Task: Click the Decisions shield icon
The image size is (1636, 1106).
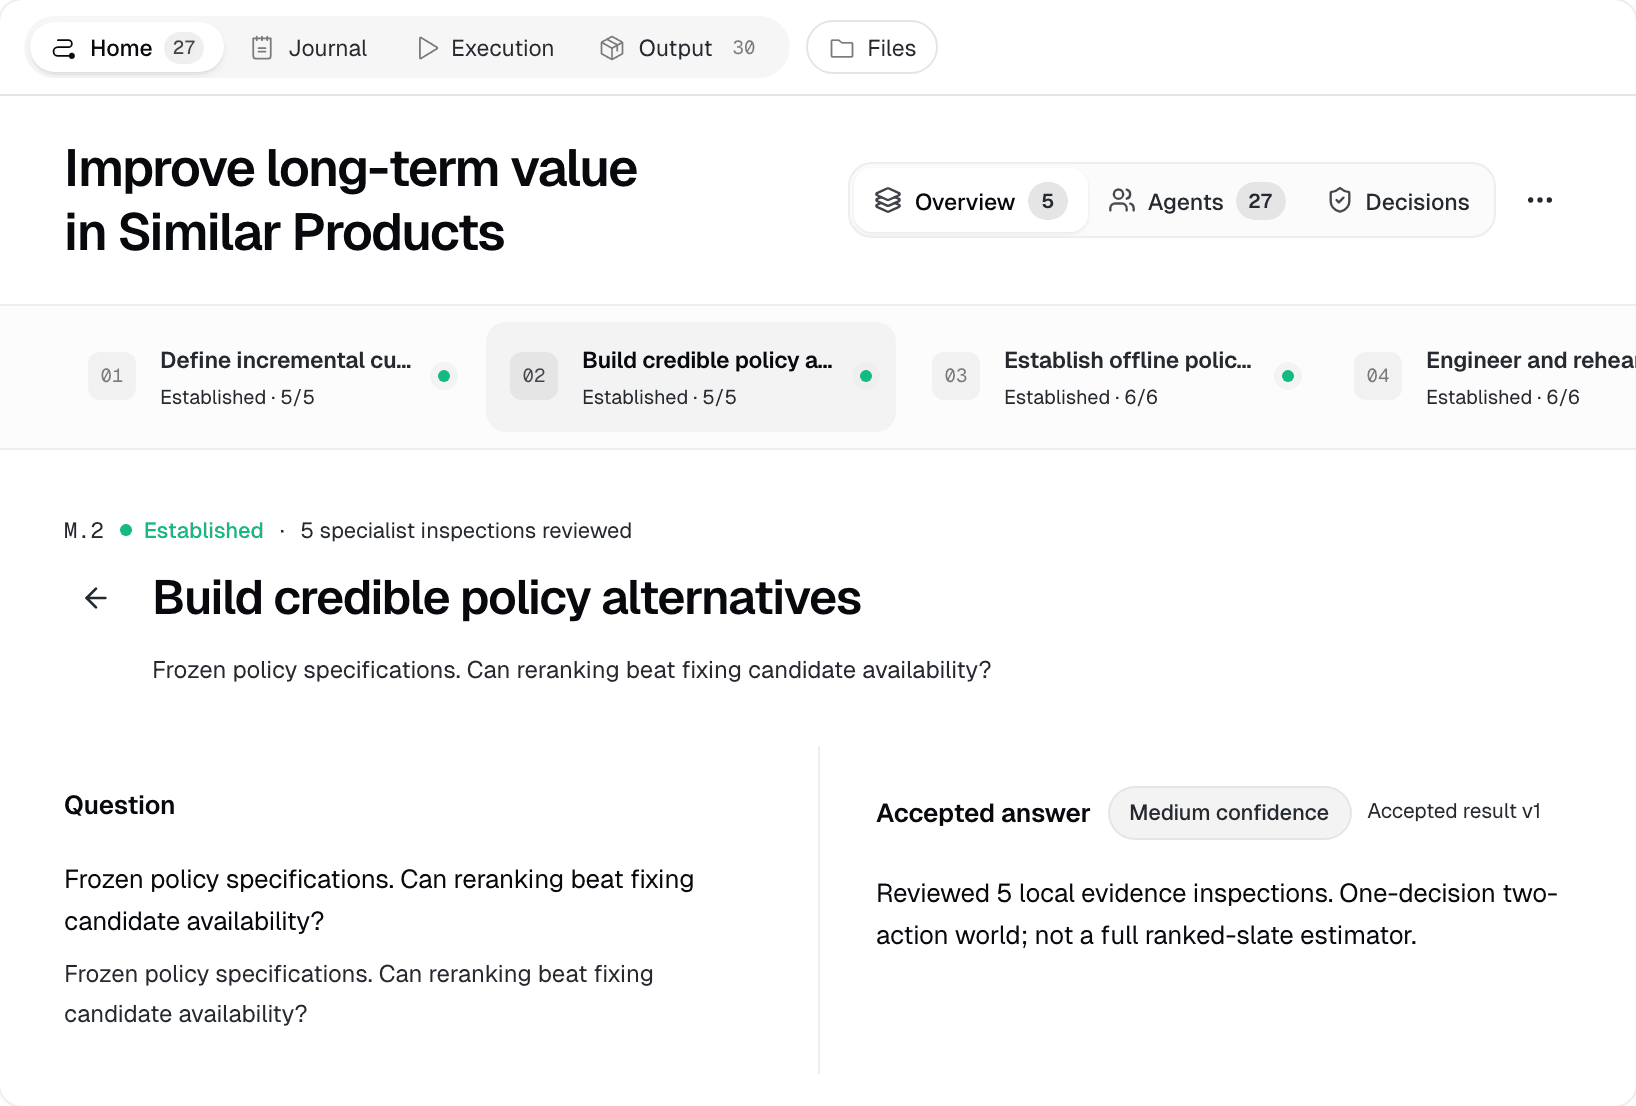Action: pos(1340,201)
